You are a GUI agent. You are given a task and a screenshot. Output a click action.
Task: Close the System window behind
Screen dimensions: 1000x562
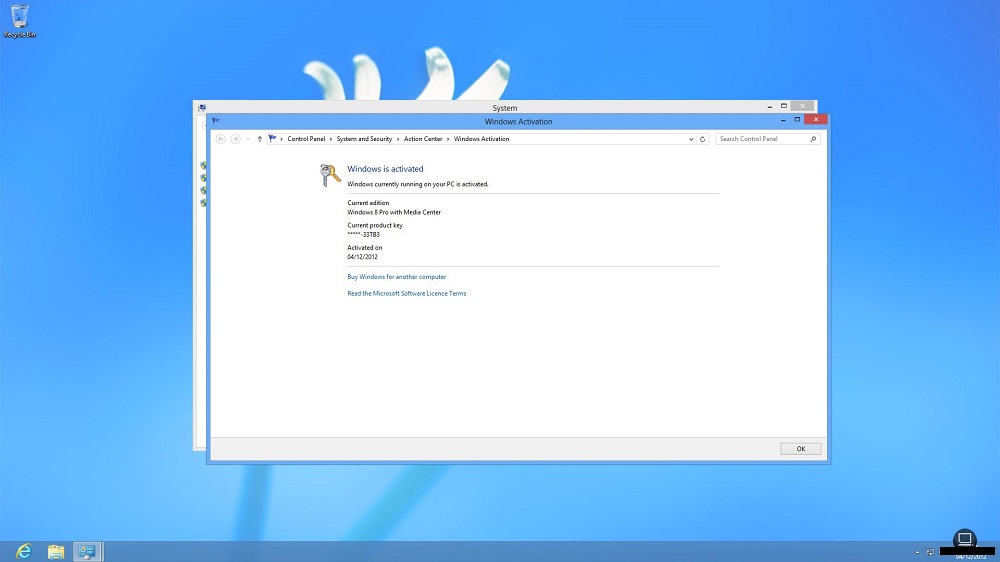802,106
